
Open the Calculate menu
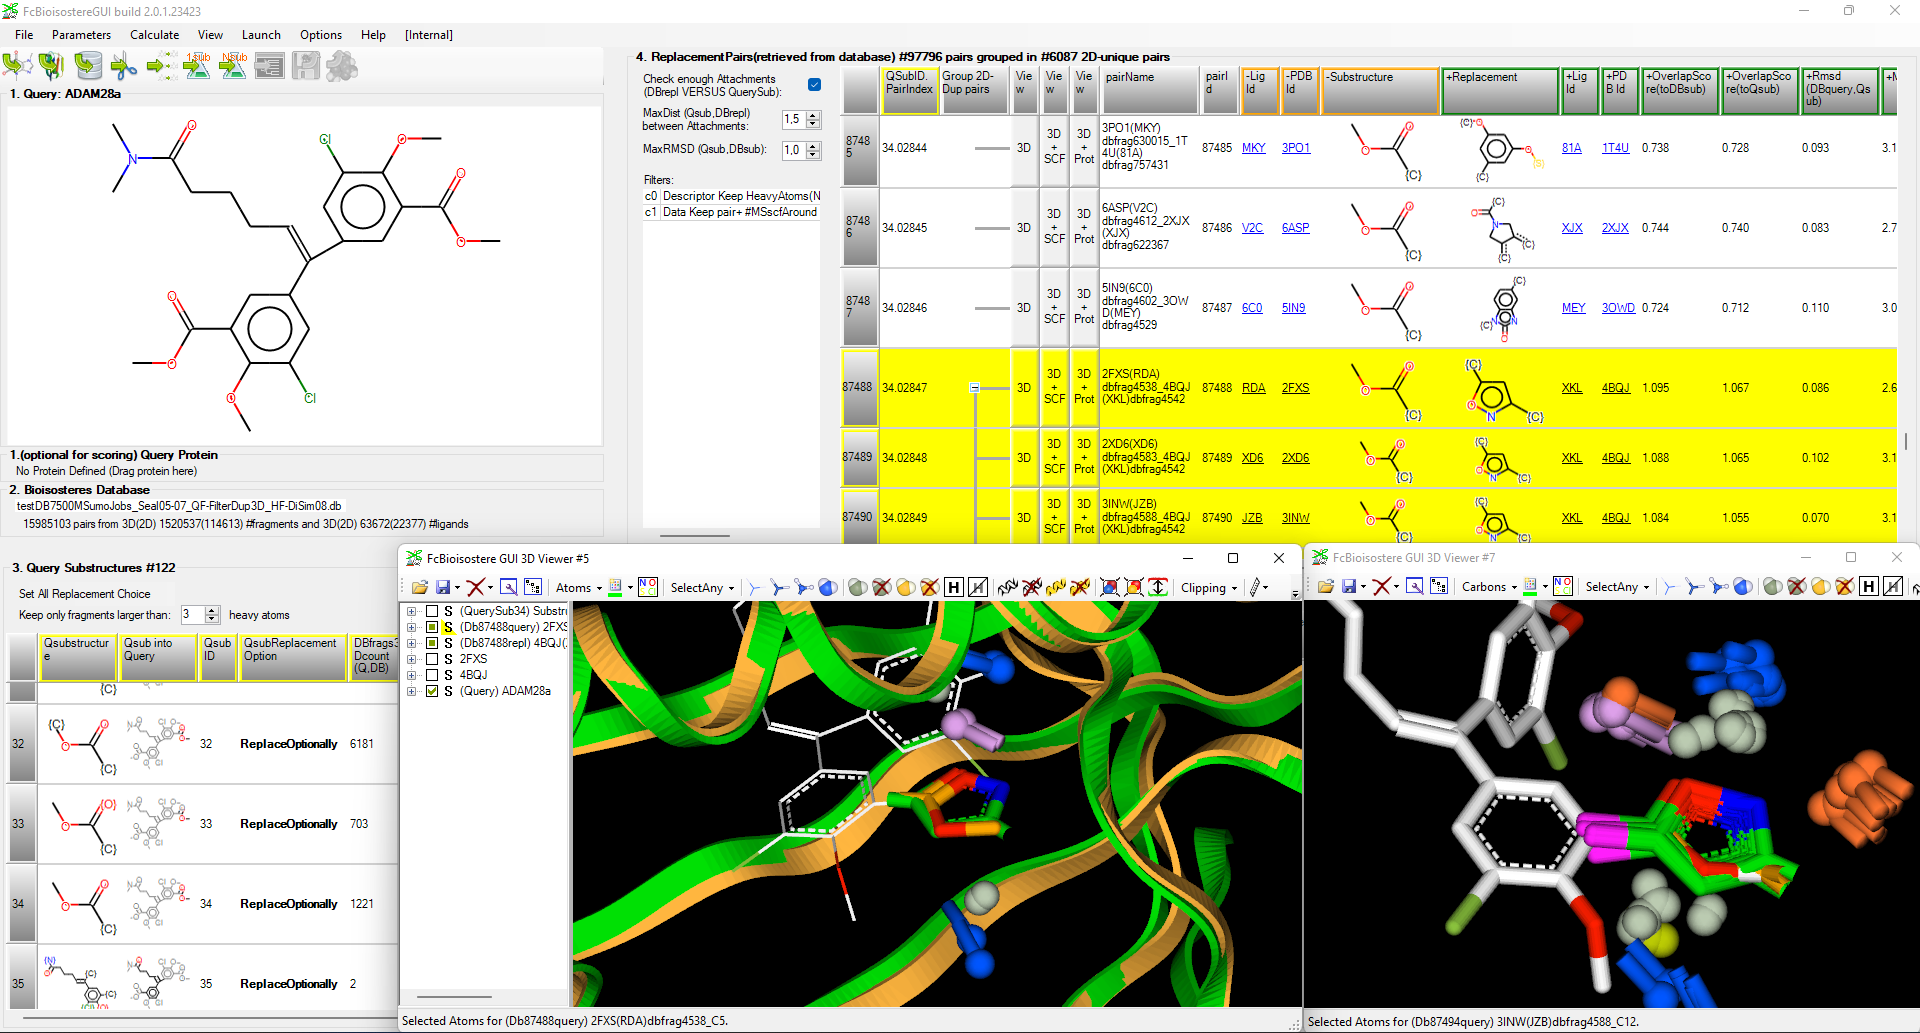tap(154, 35)
